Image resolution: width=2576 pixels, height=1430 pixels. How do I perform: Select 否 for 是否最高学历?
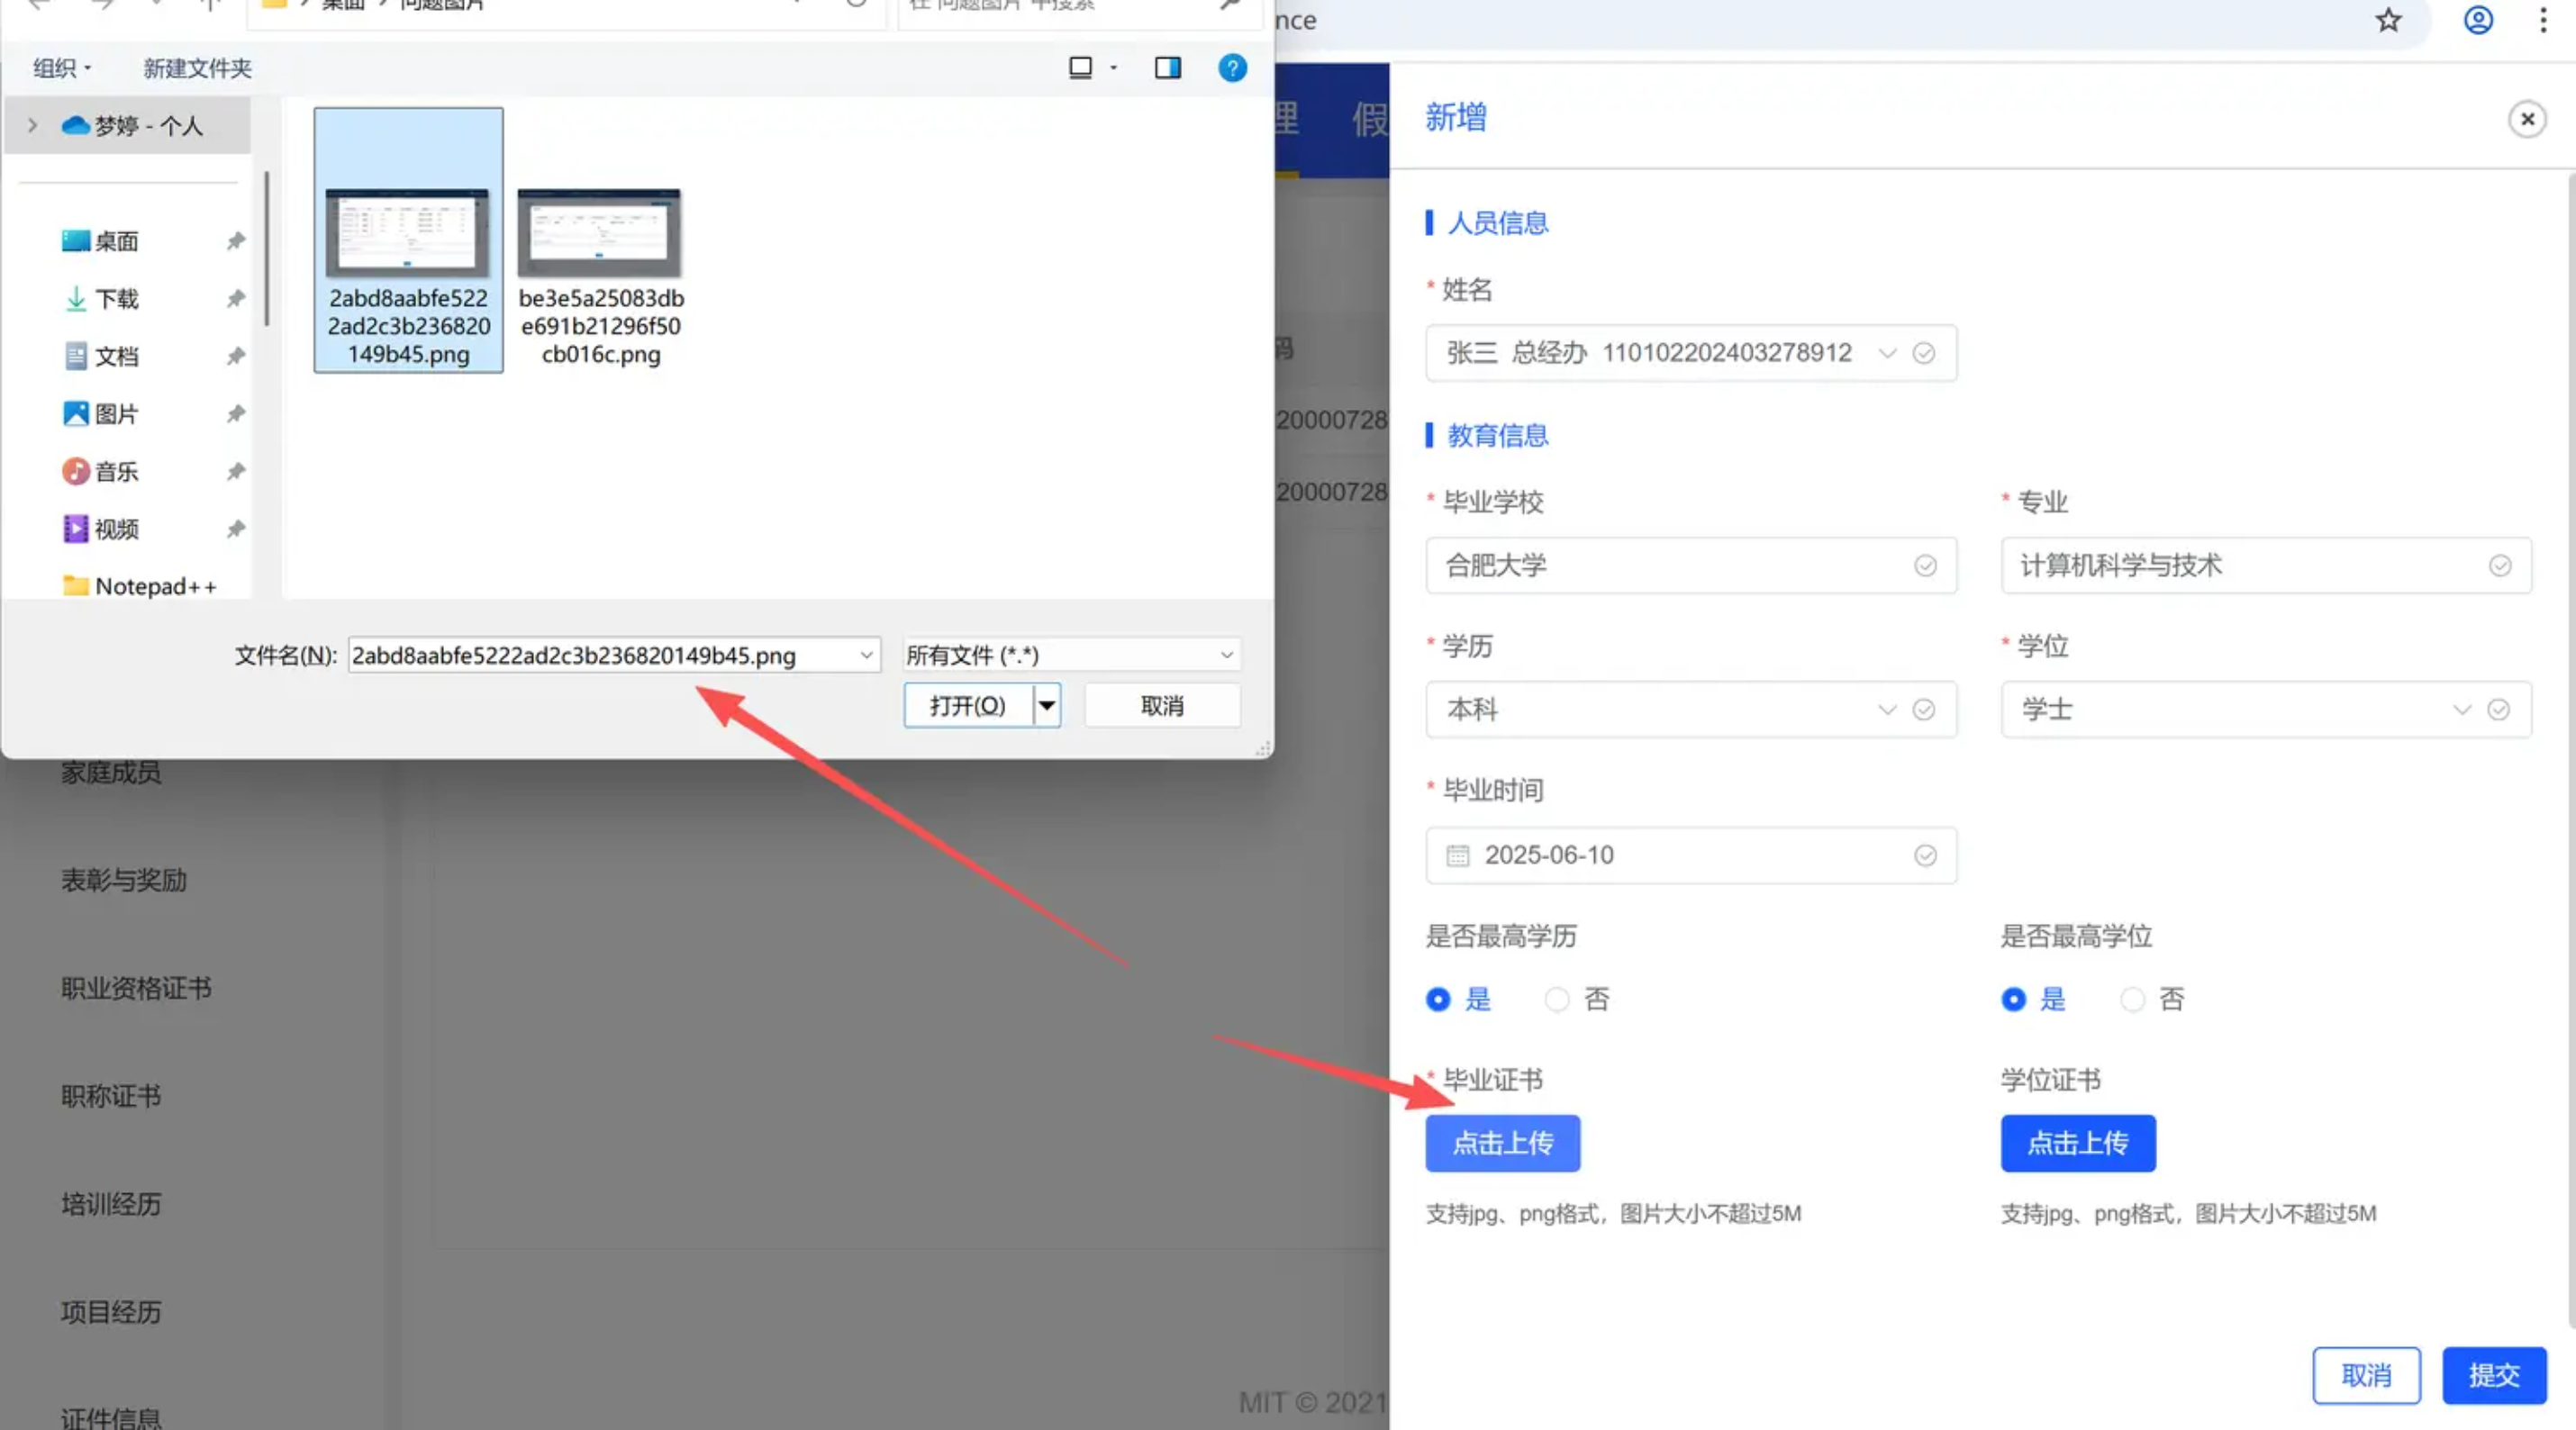(1557, 999)
